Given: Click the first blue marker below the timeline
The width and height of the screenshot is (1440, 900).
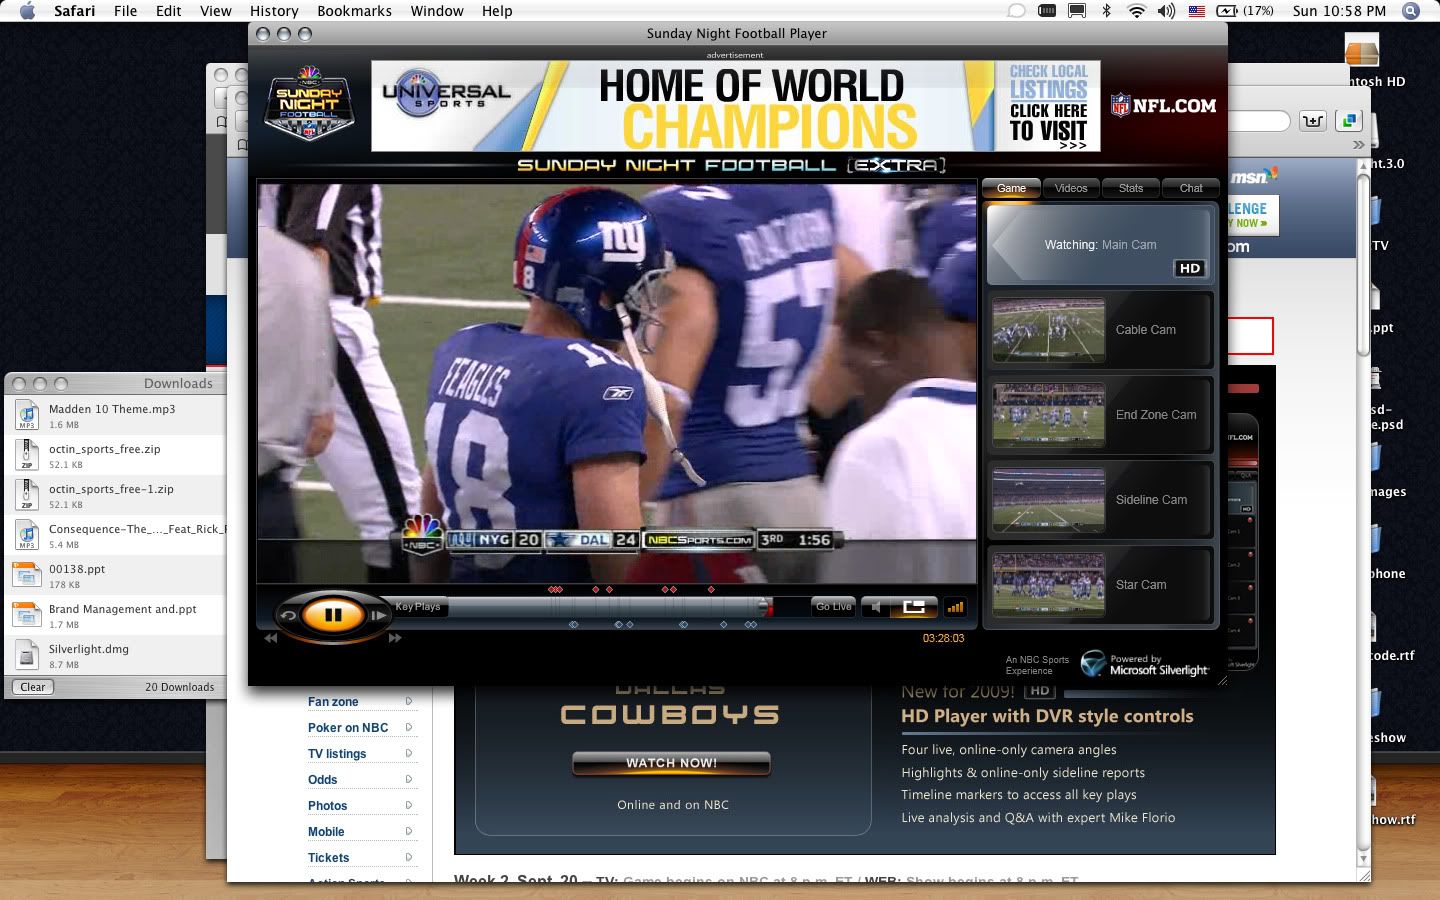Looking at the screenshot, I should tap(573, 625).
